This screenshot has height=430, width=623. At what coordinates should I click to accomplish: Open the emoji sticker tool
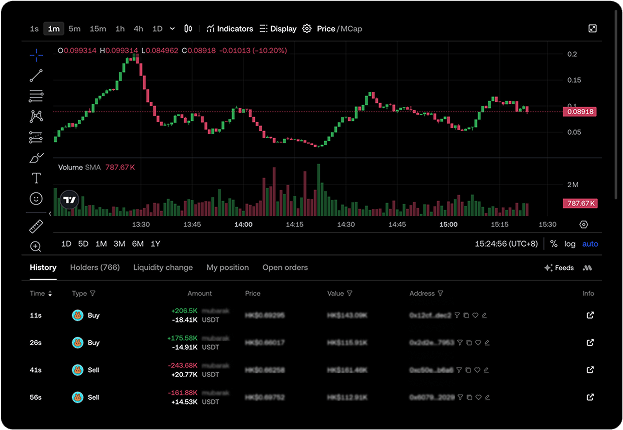click(36, 199)
